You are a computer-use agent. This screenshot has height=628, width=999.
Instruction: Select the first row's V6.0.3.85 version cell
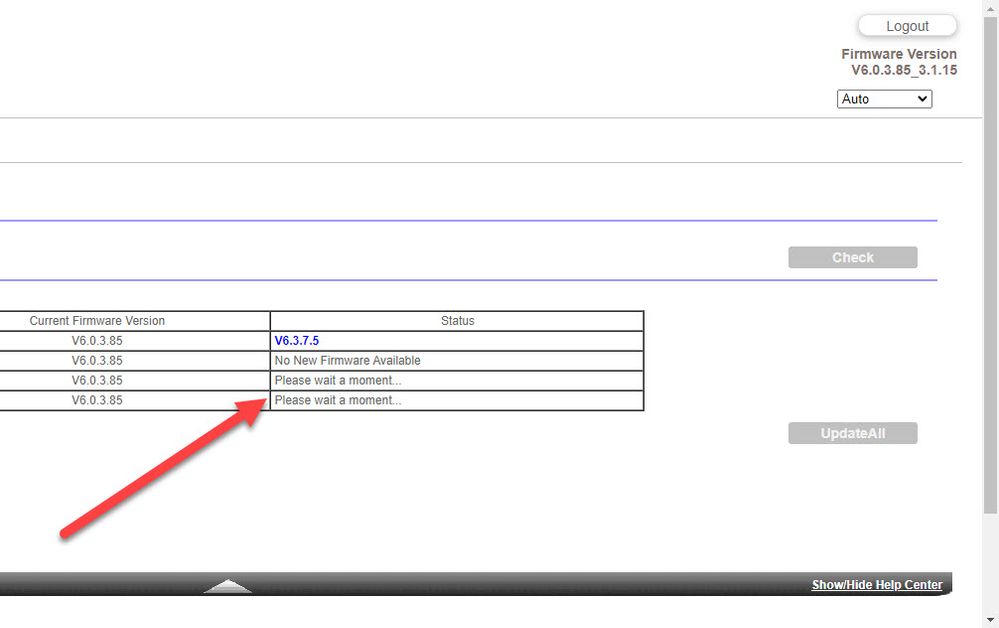point(97,341)
